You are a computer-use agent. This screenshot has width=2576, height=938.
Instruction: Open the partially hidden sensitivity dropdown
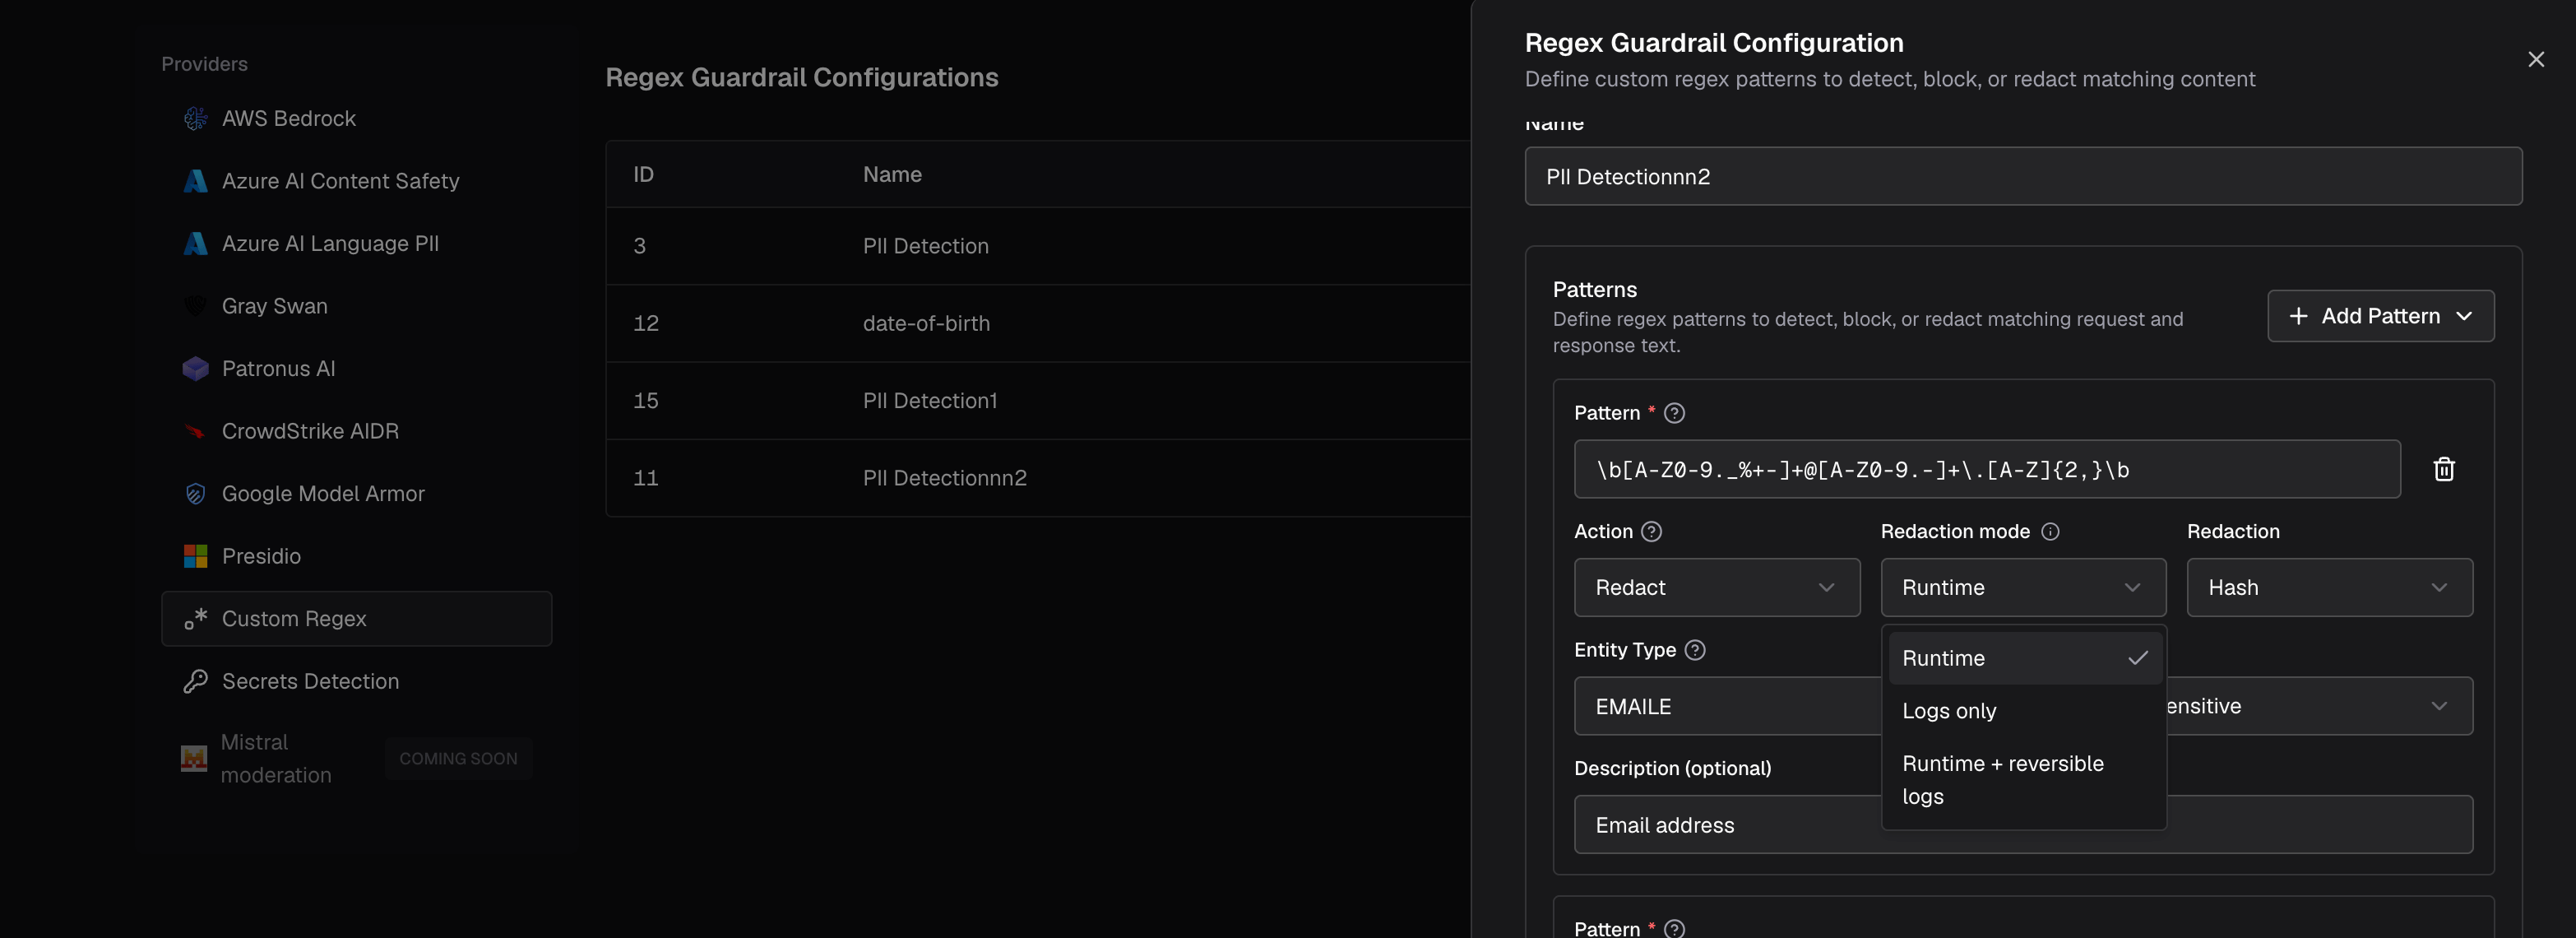pyautogui.click(x=2319, y=706)
